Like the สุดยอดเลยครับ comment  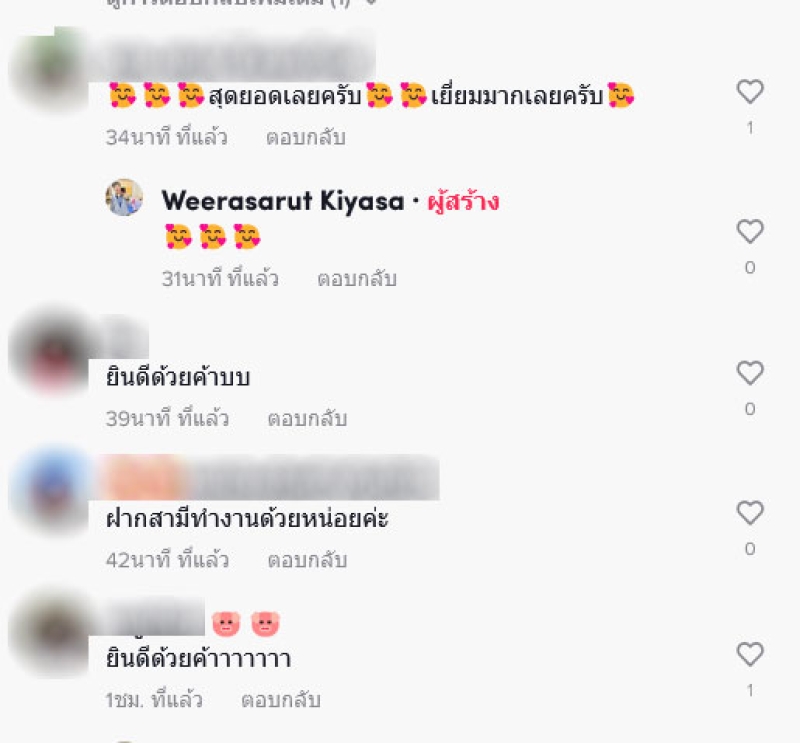[x=750, y=92]
